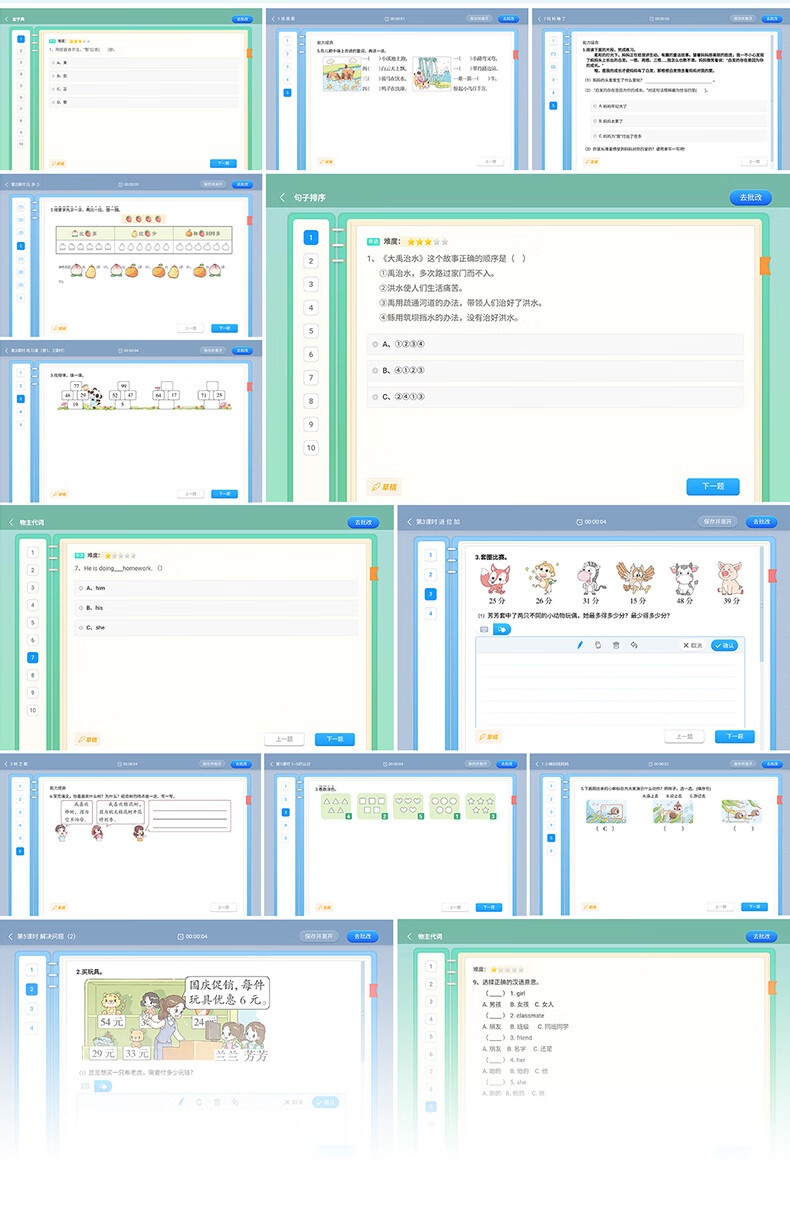Switch to keyboard input mode under the animal question
790x1220 pixels.
(x=484, y=629)
